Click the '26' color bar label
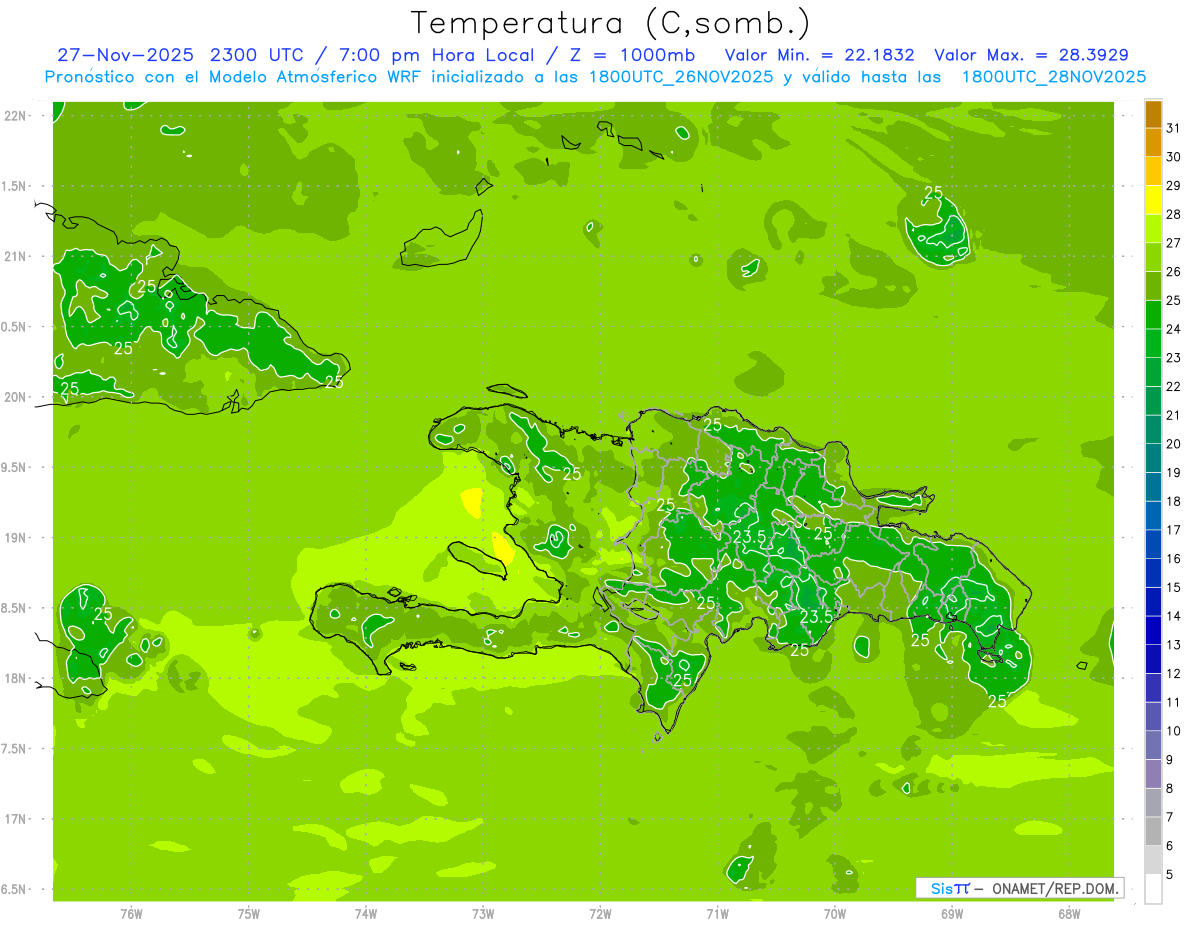Image resolution: width=1200 pixels, height=927 pixels. [1173, 271]
